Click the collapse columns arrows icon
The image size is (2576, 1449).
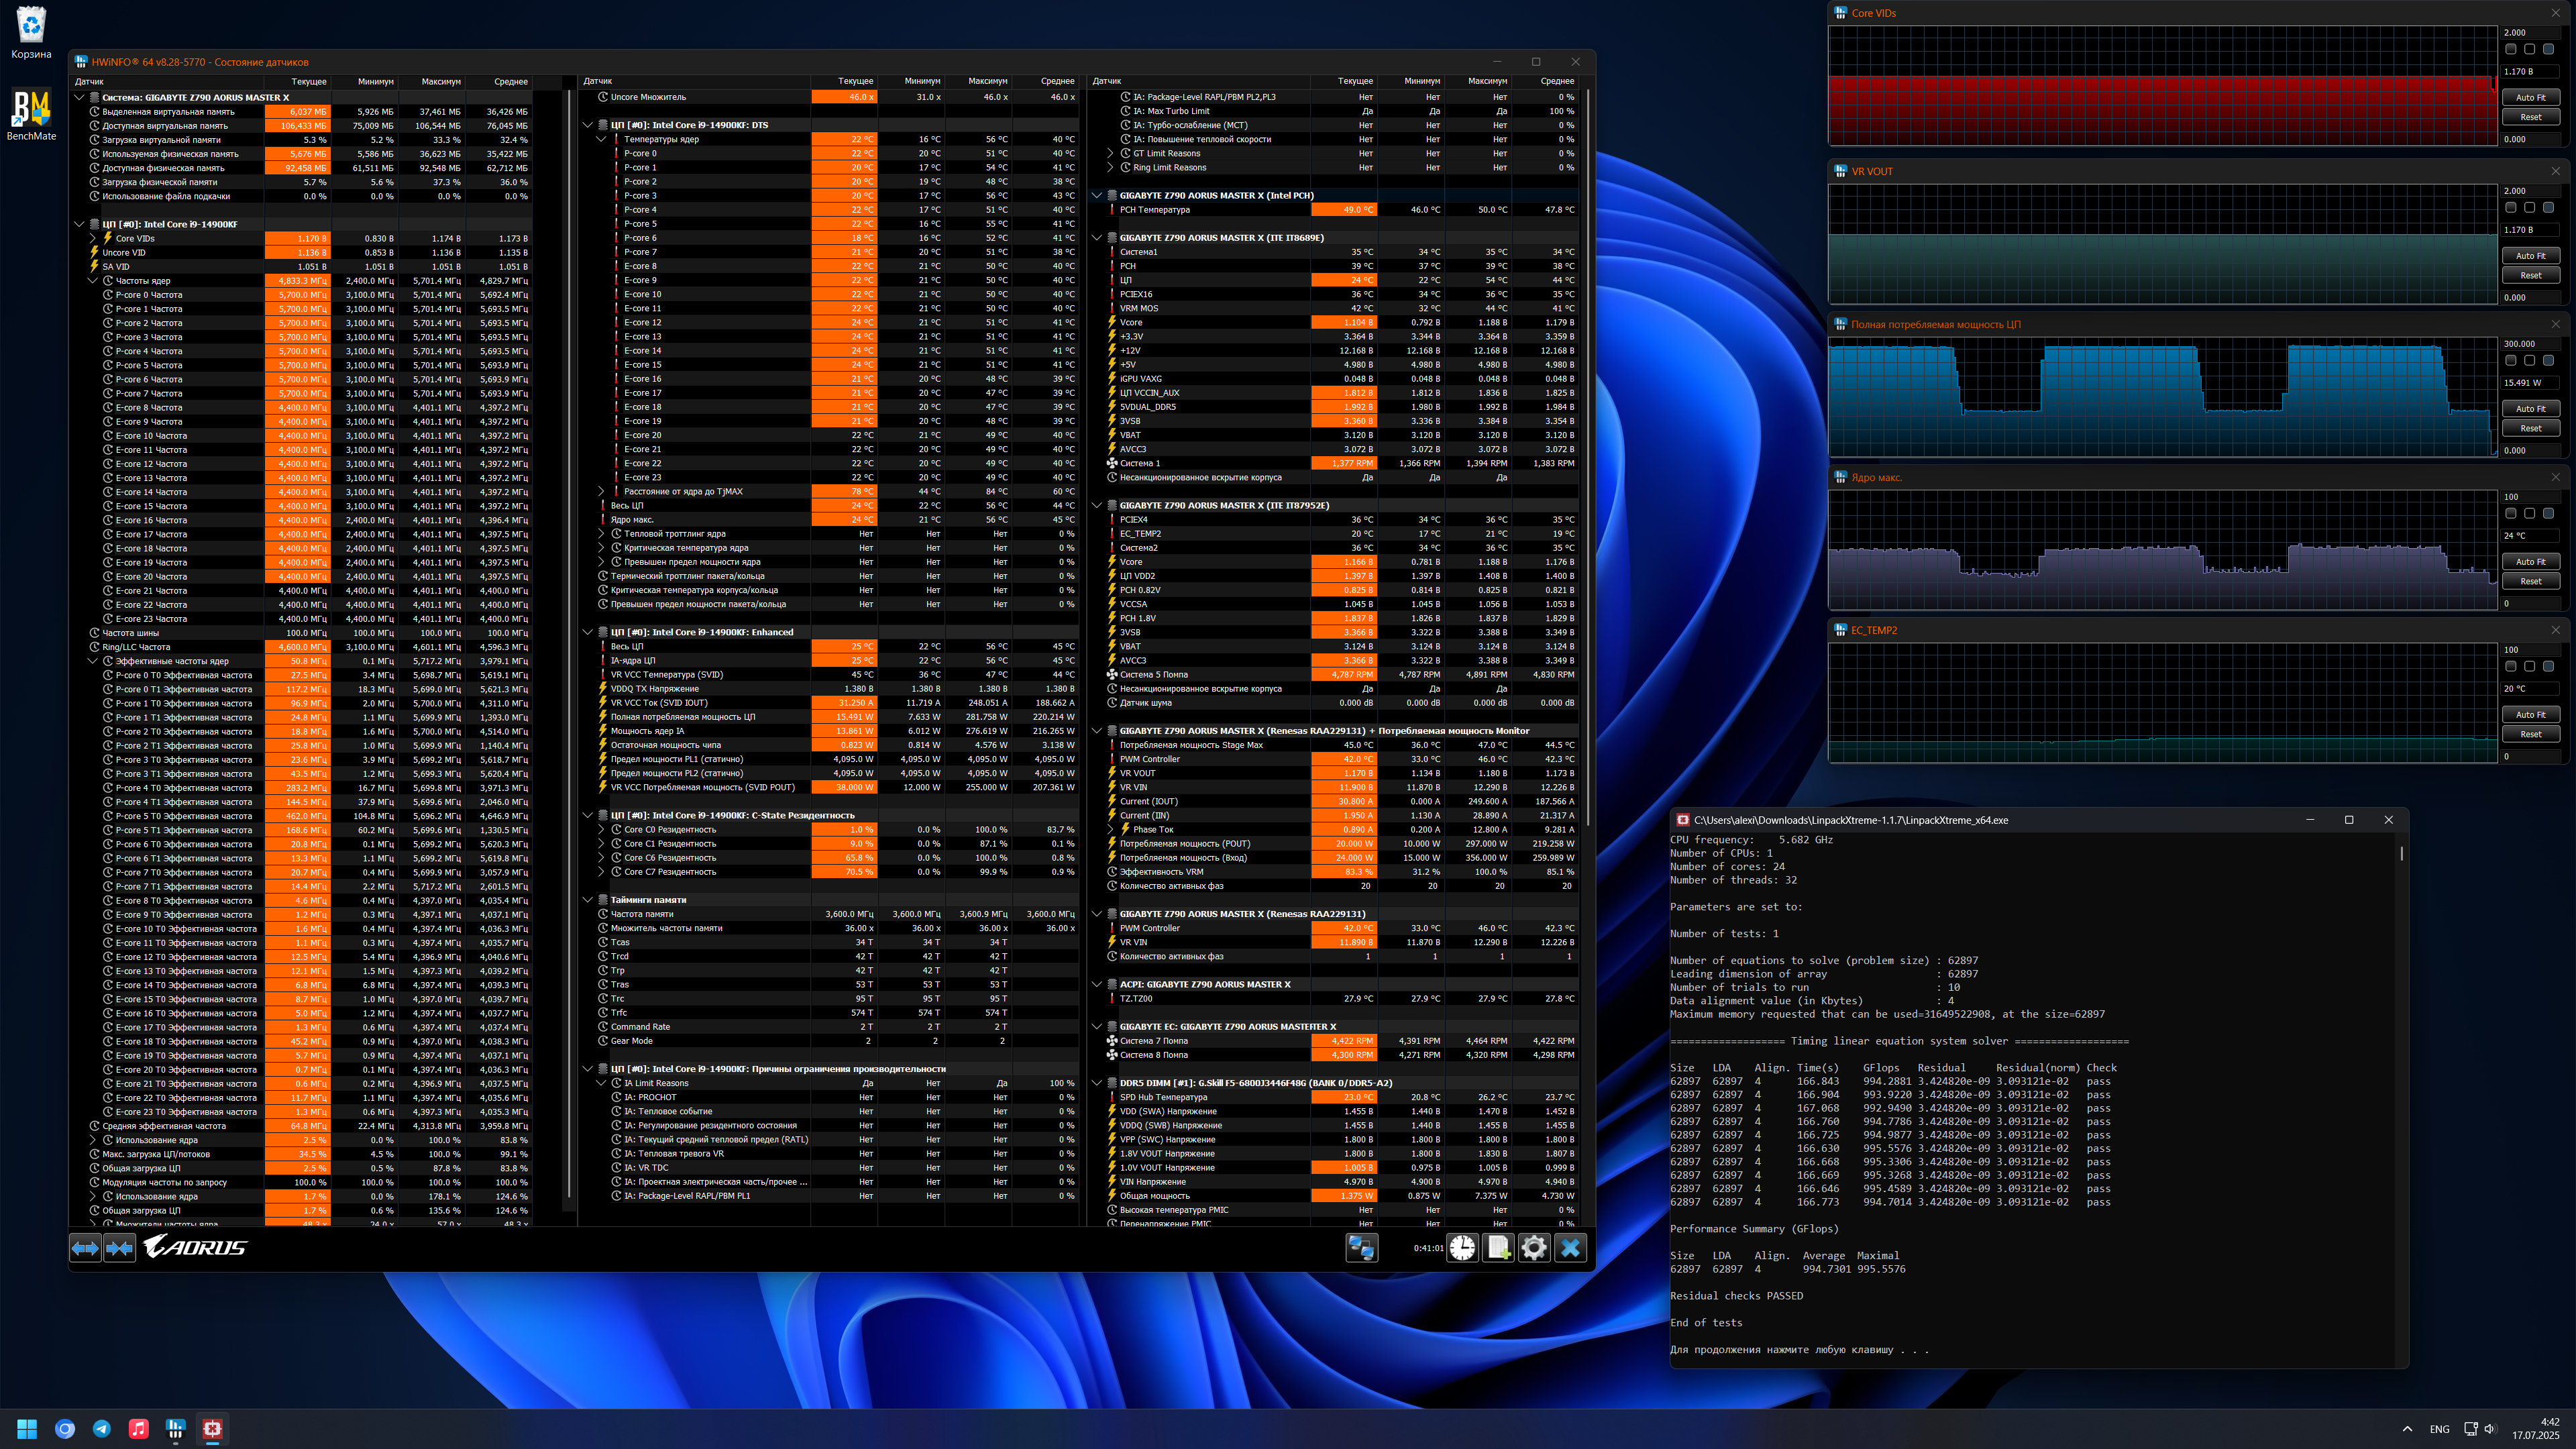(120, 1247)
